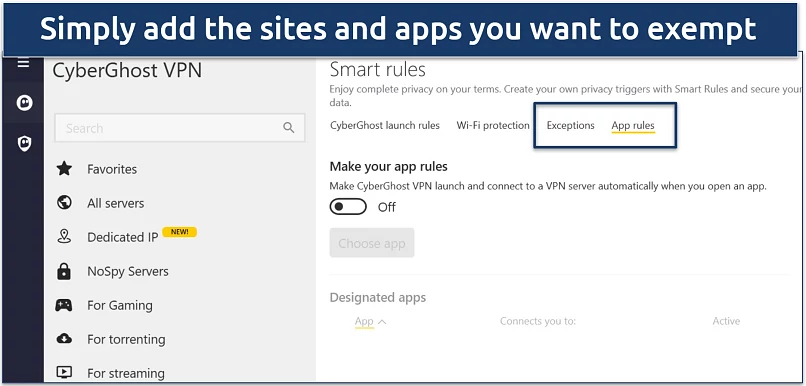Viewport: 806px width, 386px height.
Task: Click the Dedicated IP pin icon
Action: click(x=64, y=236)
